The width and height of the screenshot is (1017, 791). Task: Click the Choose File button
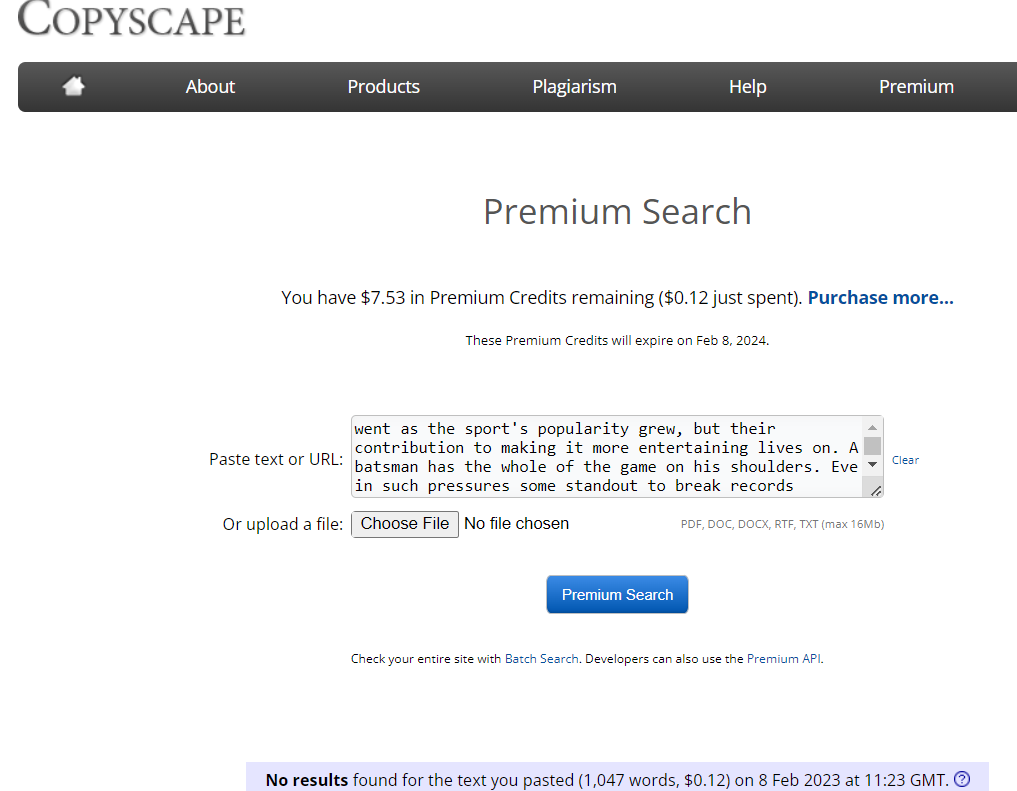pyautogui.click(x=405, y=524)
